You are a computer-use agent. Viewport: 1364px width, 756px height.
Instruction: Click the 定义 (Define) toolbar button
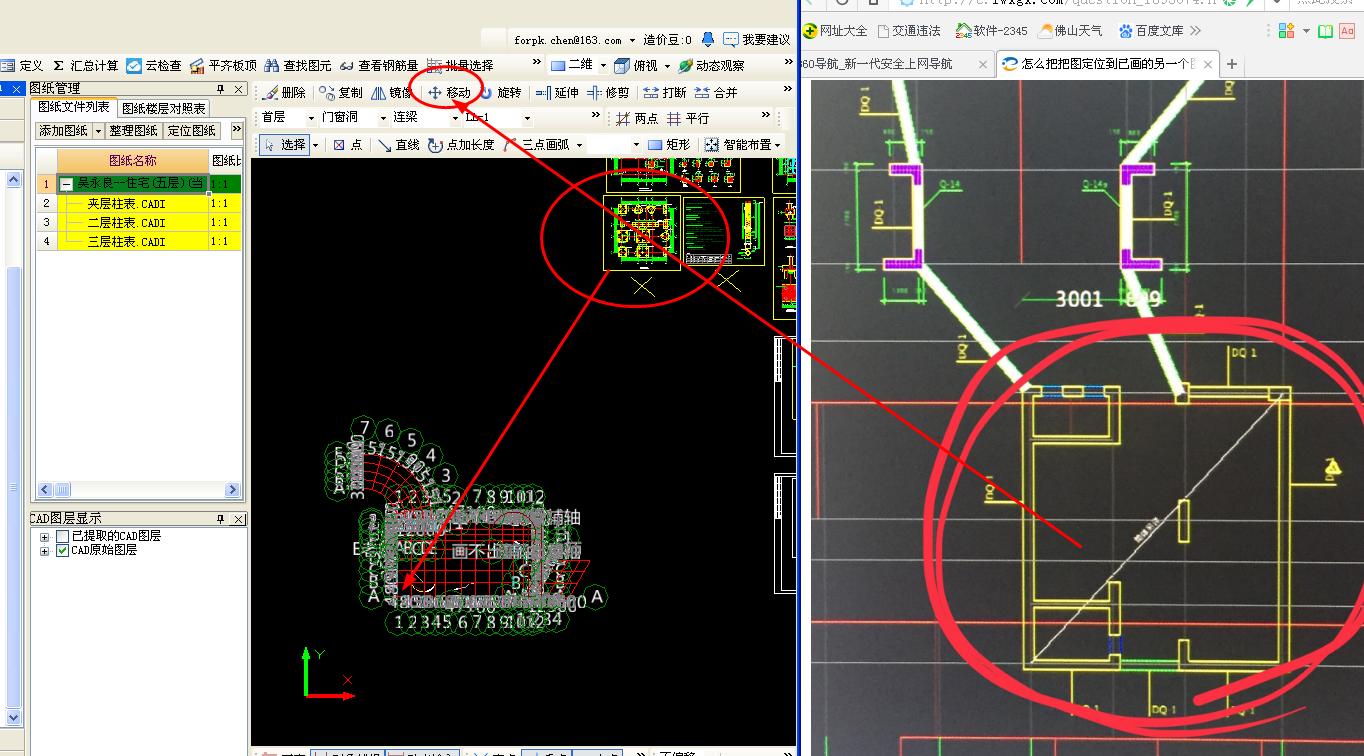22,66
